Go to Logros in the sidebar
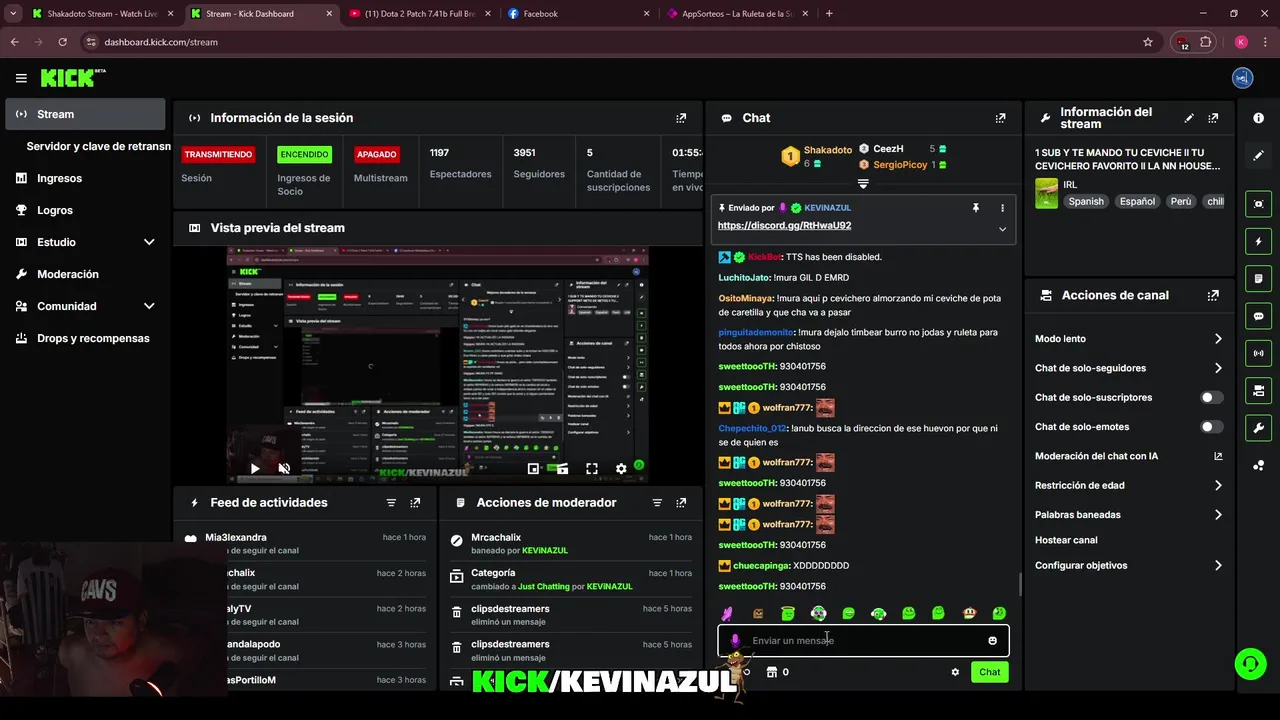This screenshot has height=720, width=1280. [x=85, y=210]
